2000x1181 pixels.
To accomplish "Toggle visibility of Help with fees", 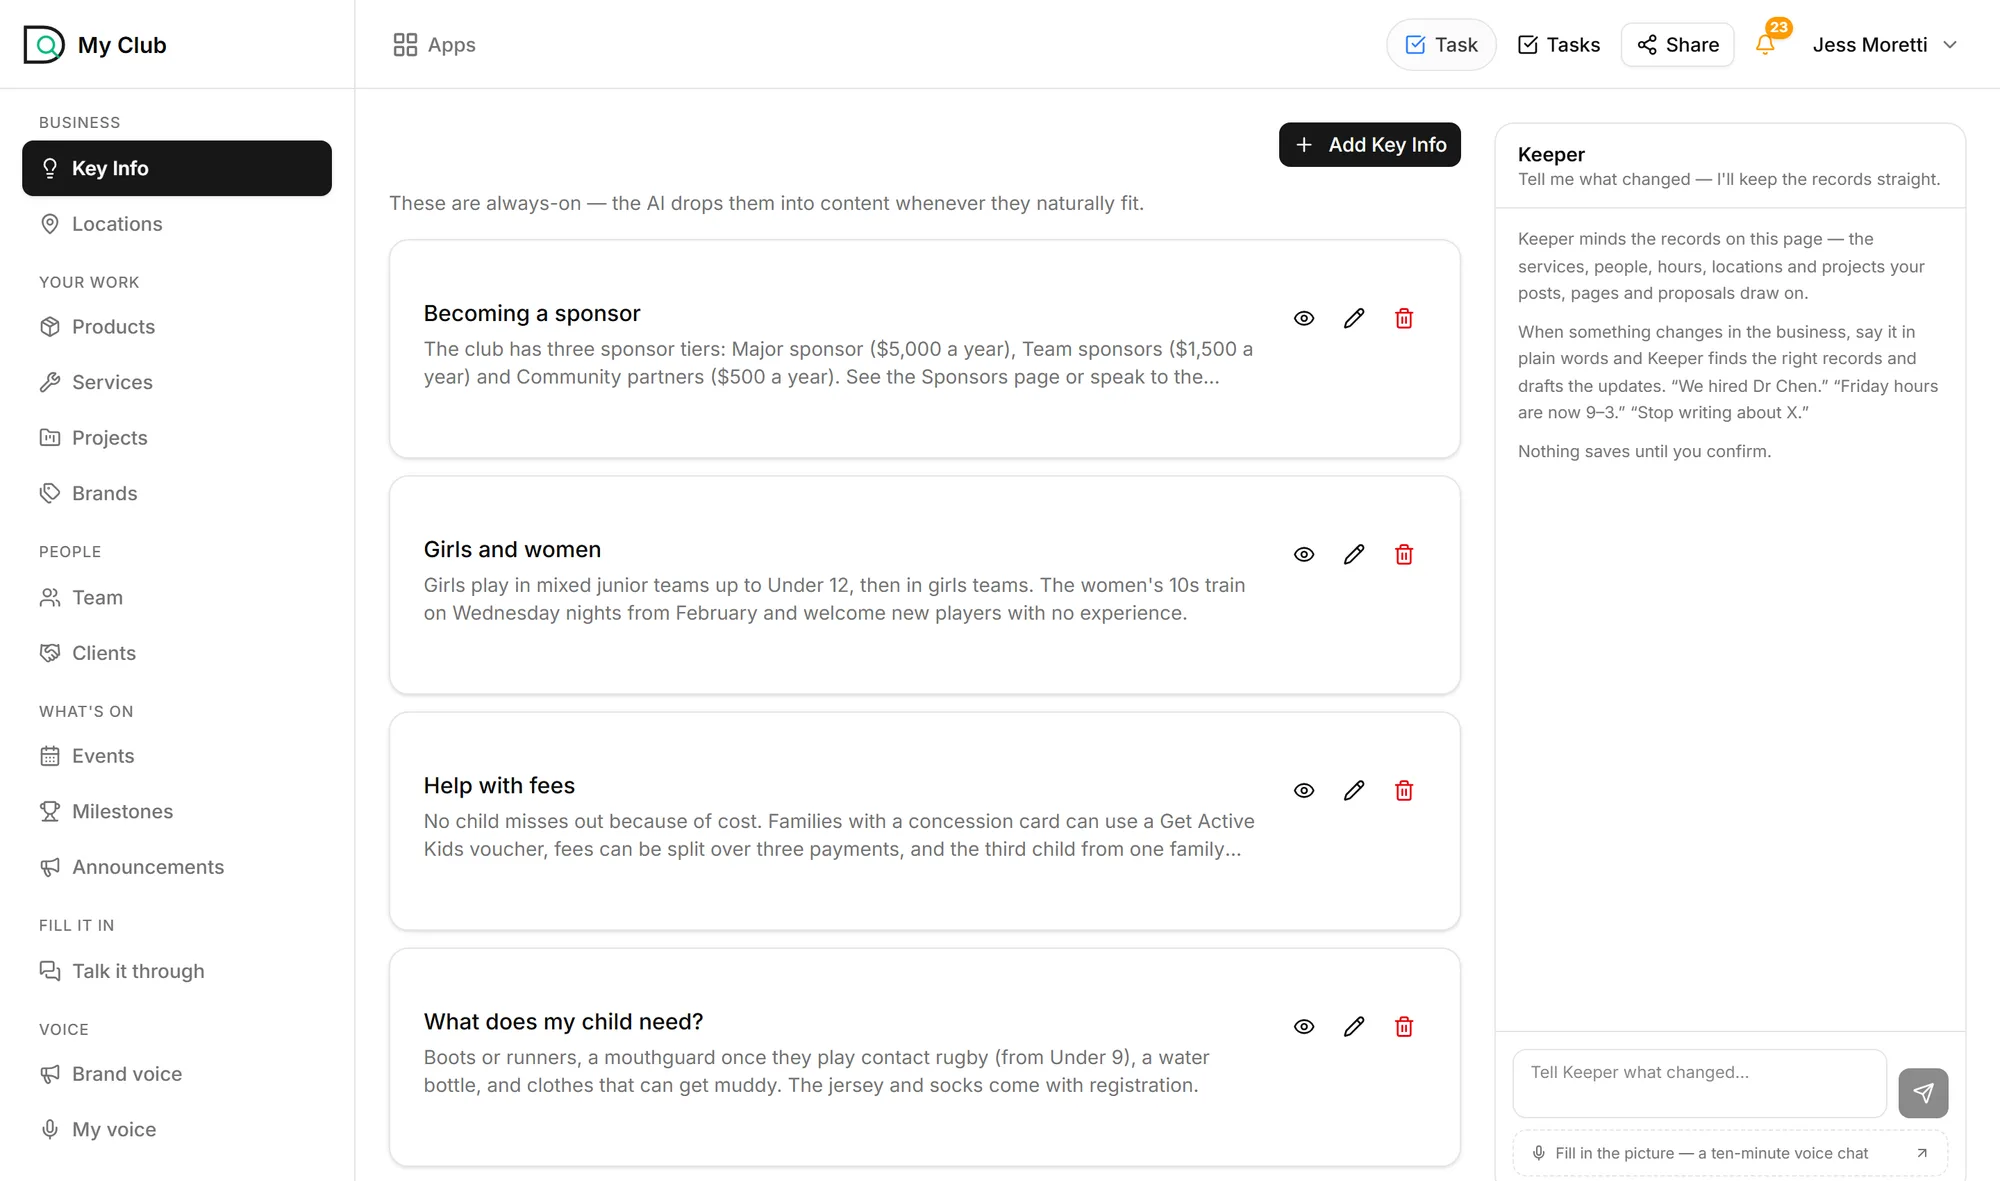I will [1304, 790].
